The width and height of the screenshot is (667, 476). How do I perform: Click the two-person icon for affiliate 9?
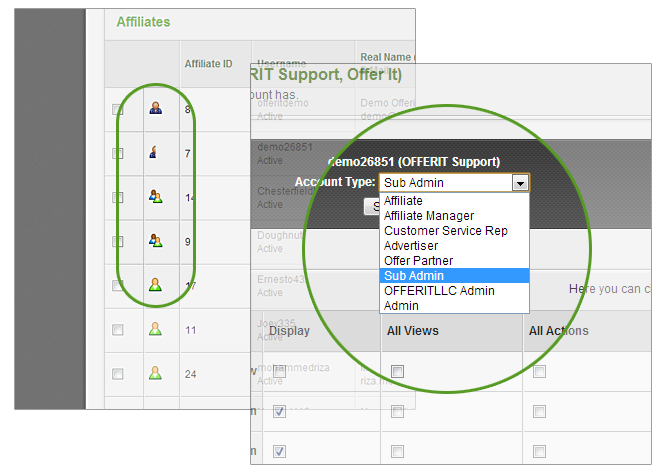pos(155,240)
